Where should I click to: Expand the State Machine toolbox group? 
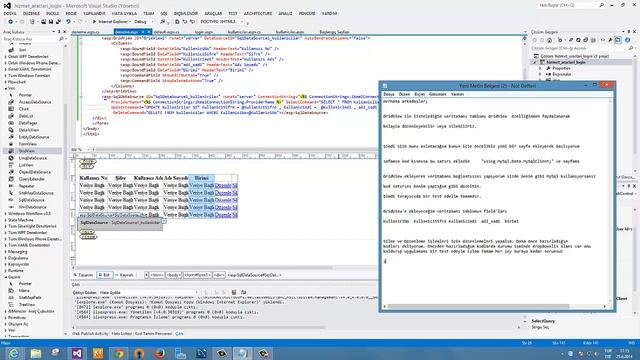pyautogui.click(x=6, y=220)
